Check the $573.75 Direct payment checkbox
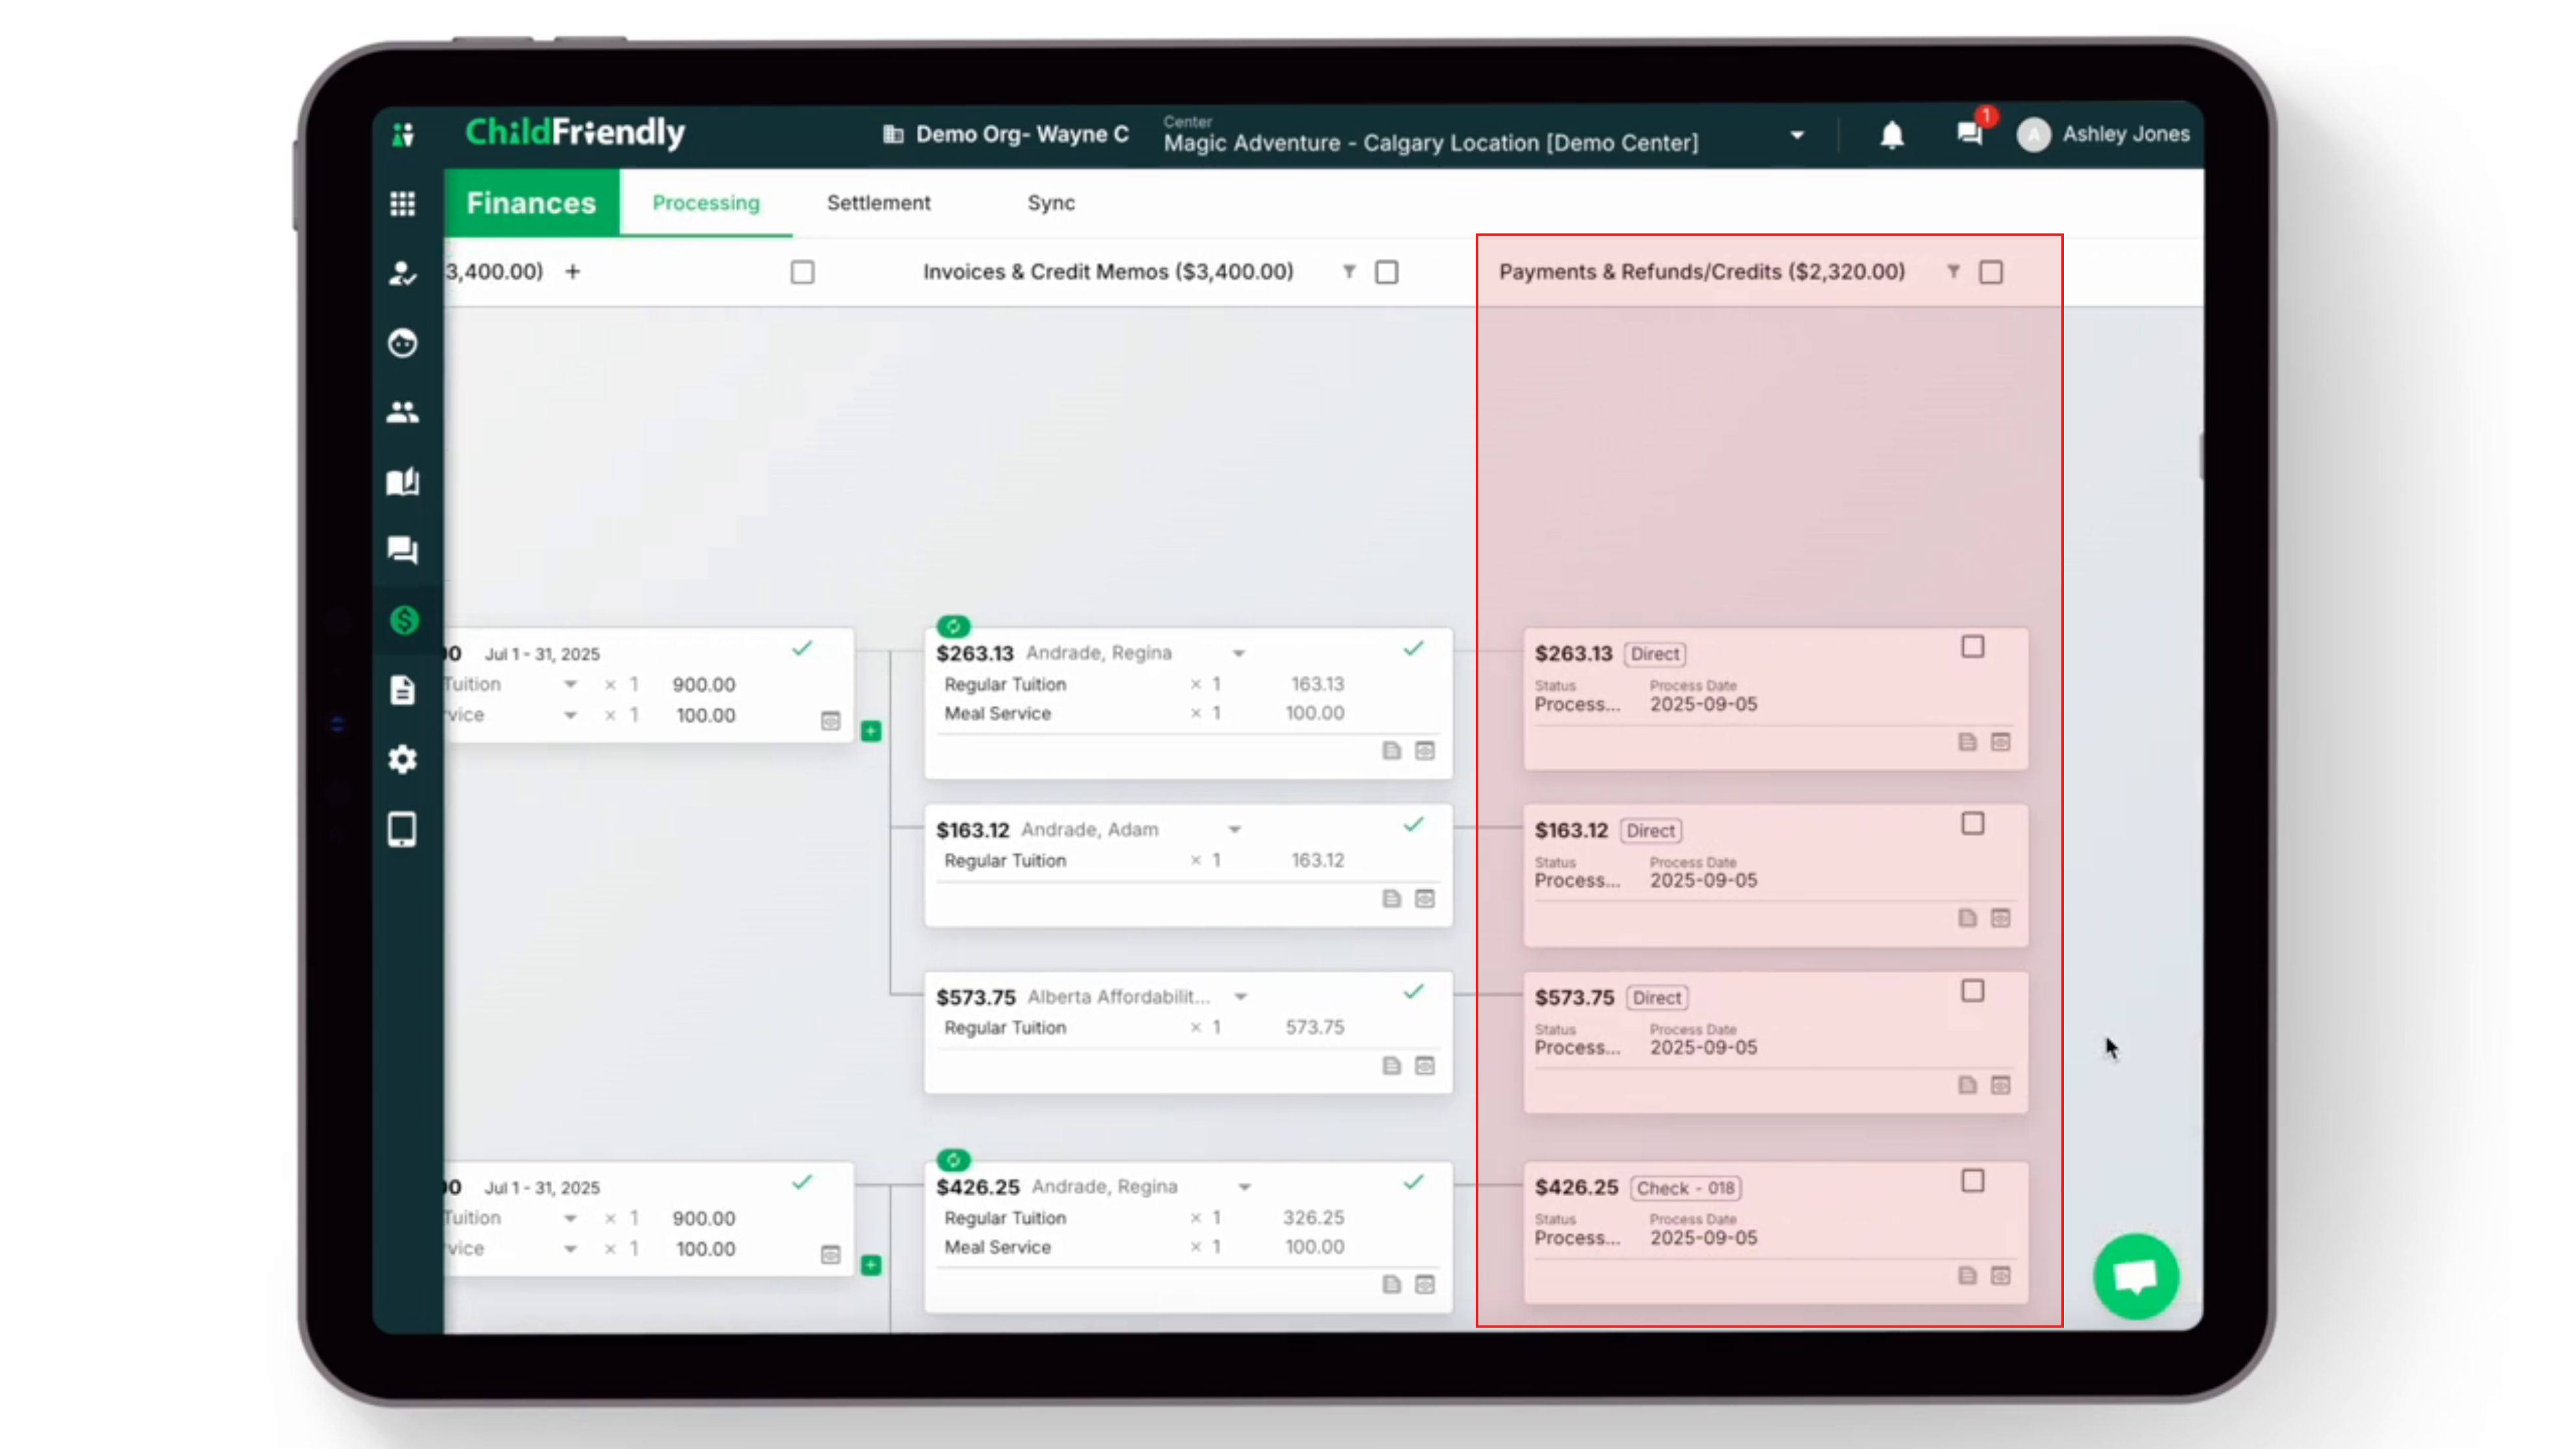 click(1972, 991)
